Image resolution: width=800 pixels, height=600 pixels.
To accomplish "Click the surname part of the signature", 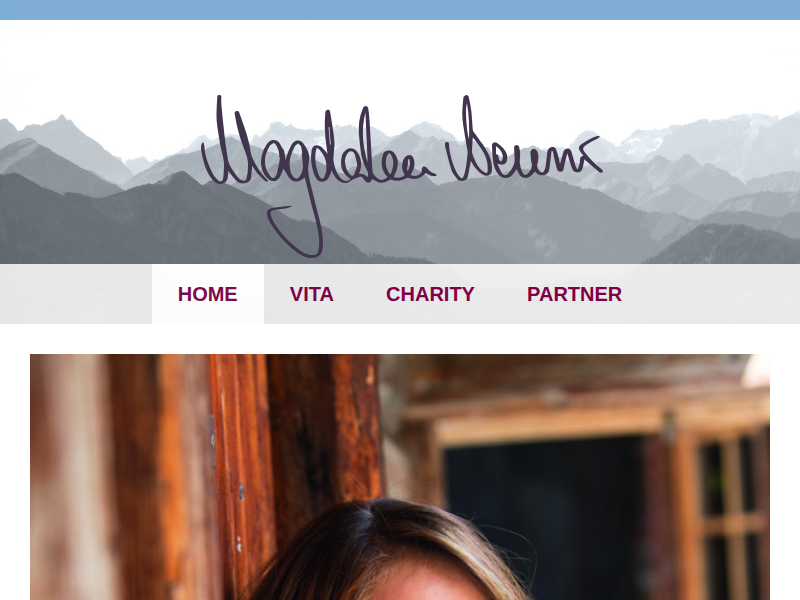I will tap(523, 140).
